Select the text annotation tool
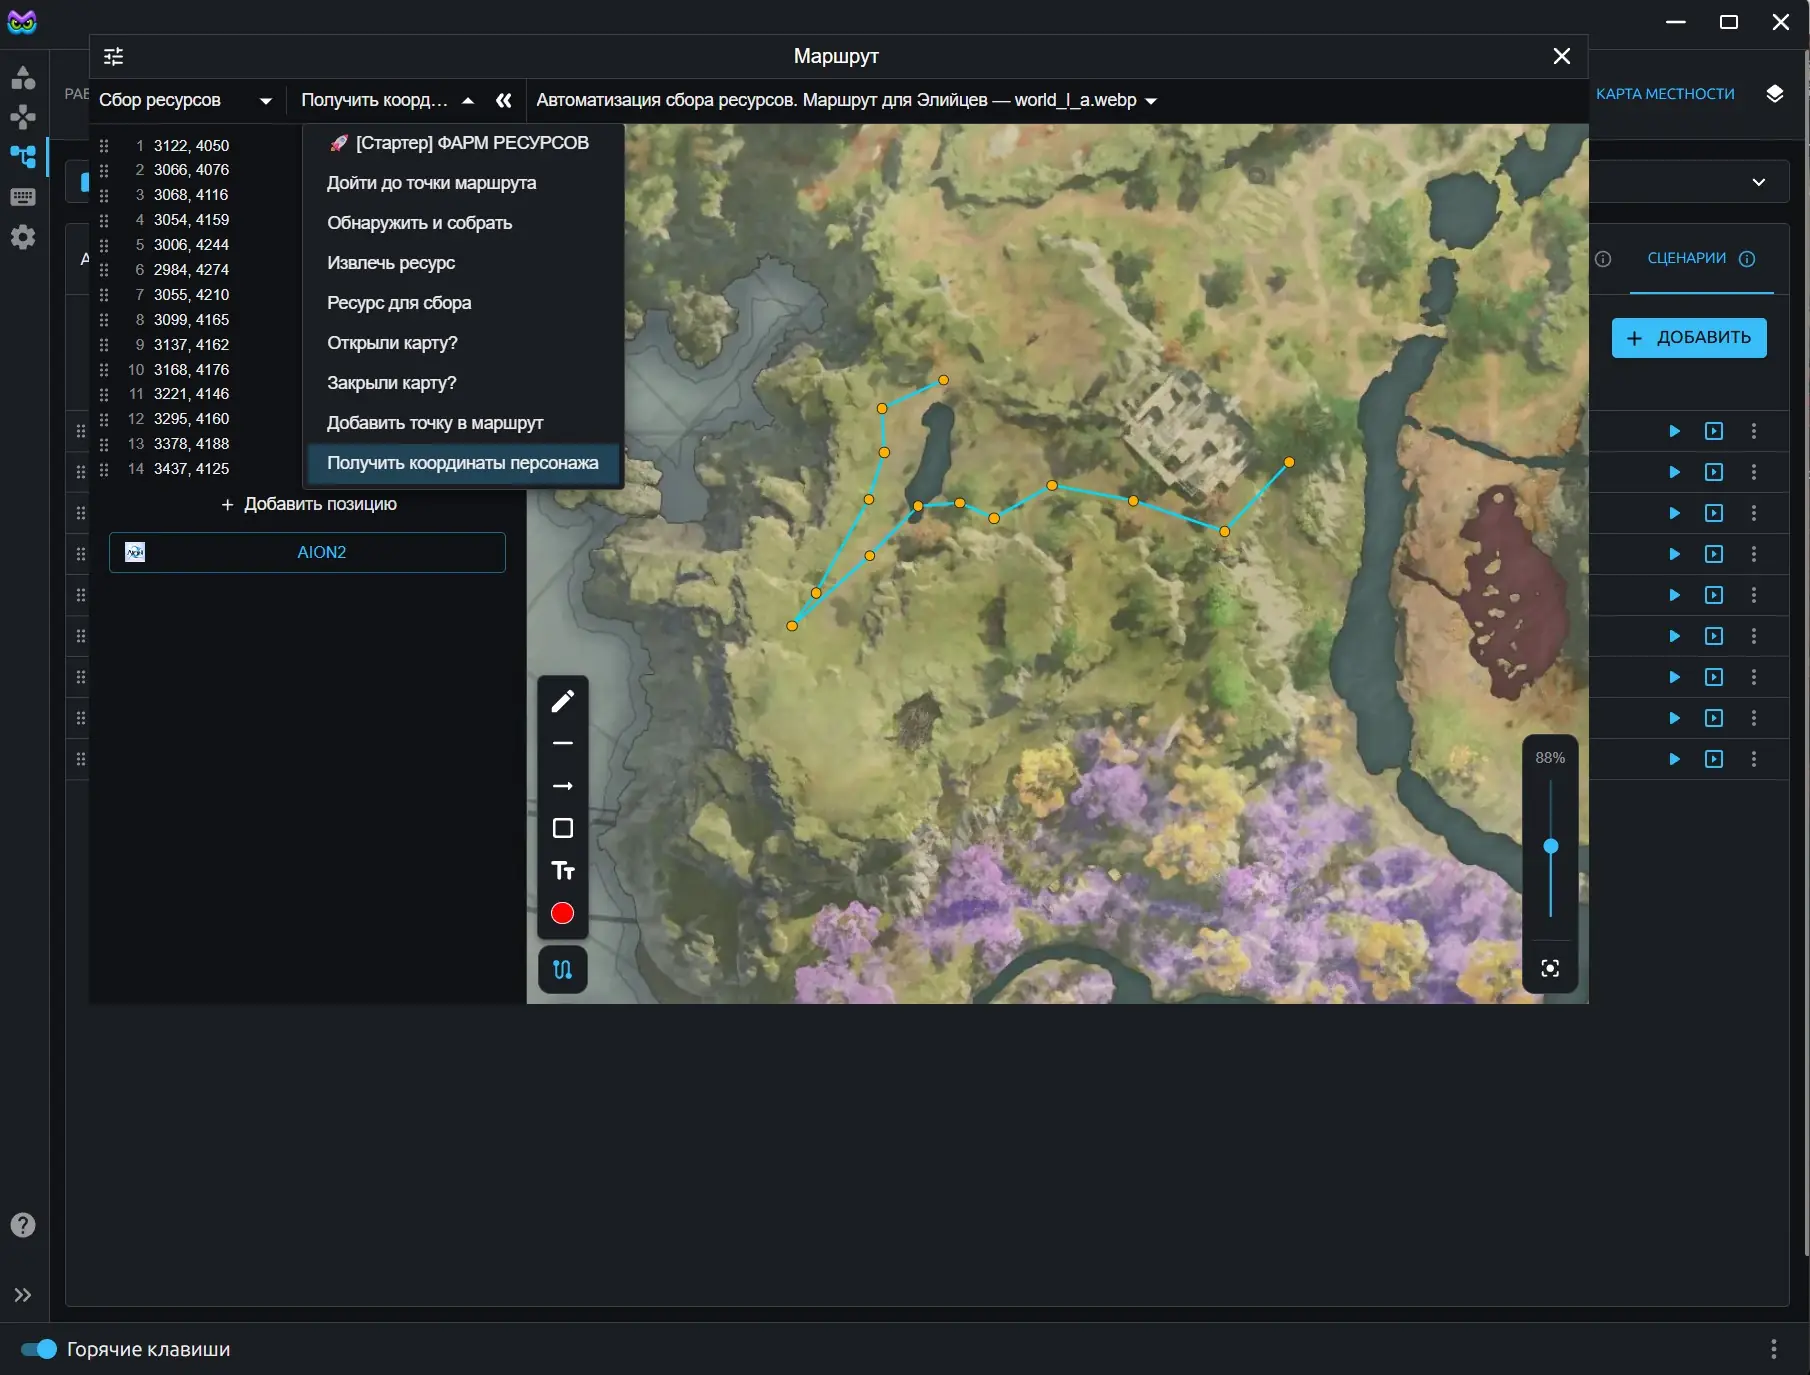The image size is (1810, 1375). click(563, 871)
